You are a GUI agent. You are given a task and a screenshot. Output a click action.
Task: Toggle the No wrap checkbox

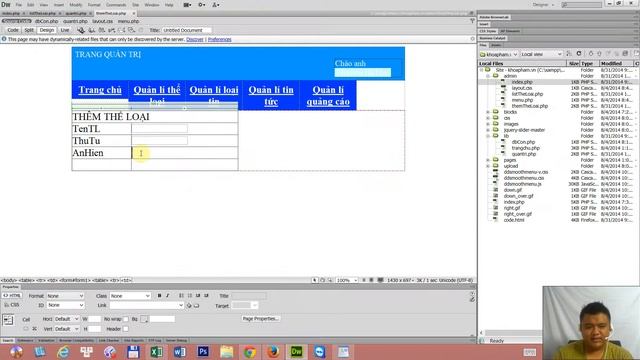click(x=126, y=319)
